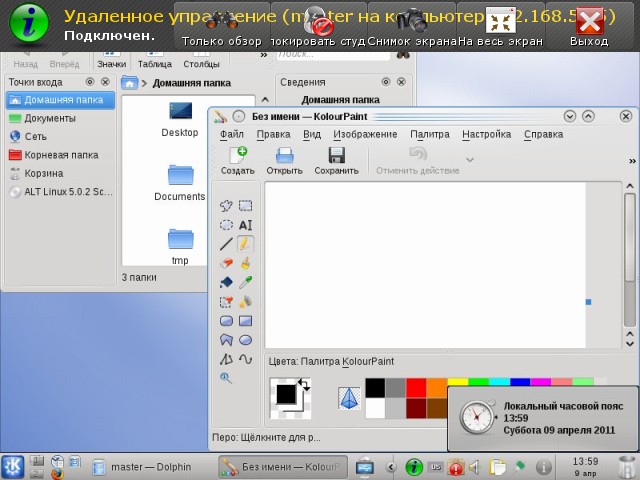This screenshot has height=480, width=640.
Task: Select the Line tool
Action: coord(226,244)
